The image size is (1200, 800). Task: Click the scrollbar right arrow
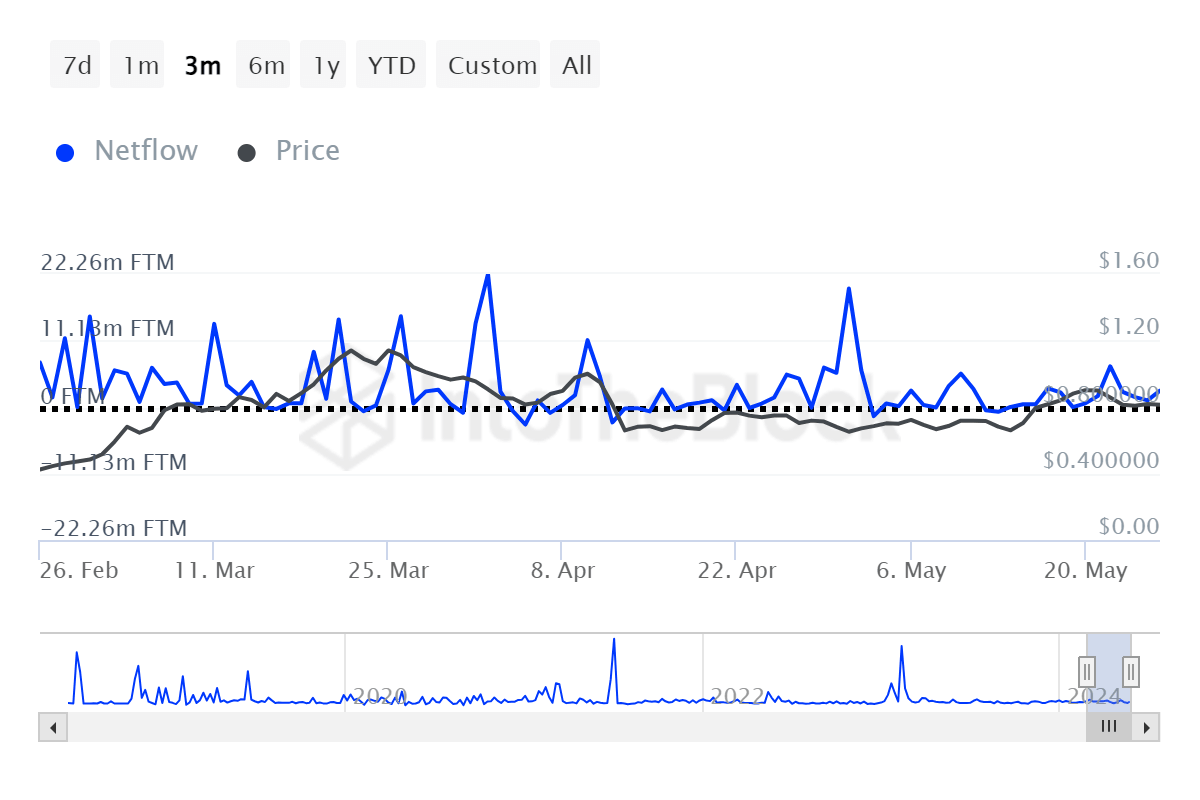click(x=1147, y=727)
